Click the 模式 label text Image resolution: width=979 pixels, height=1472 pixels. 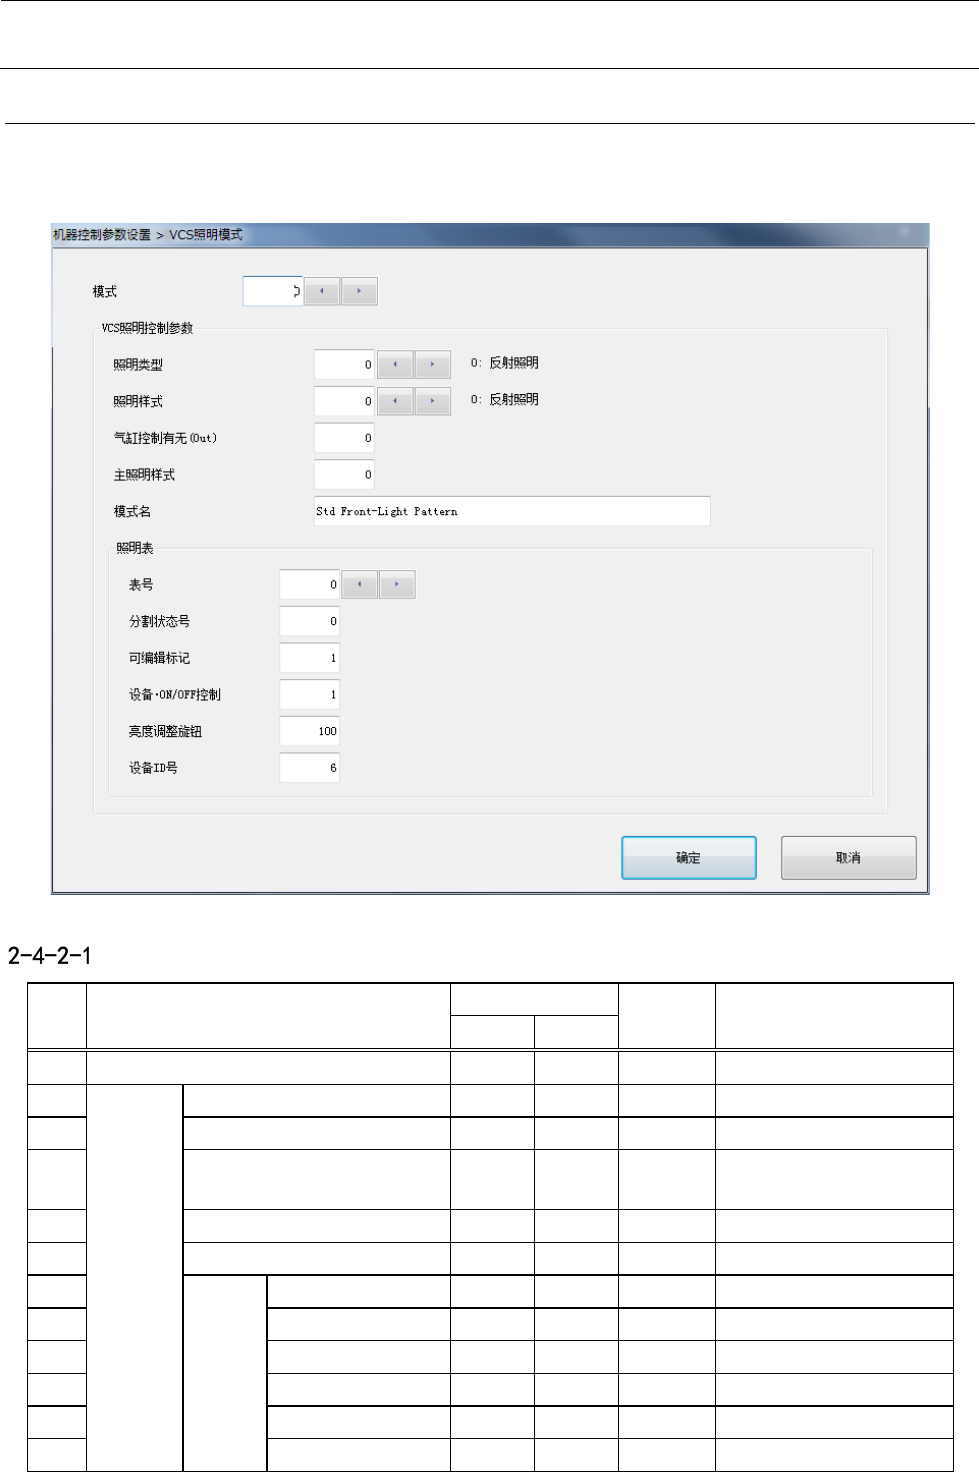click(105, 292)
